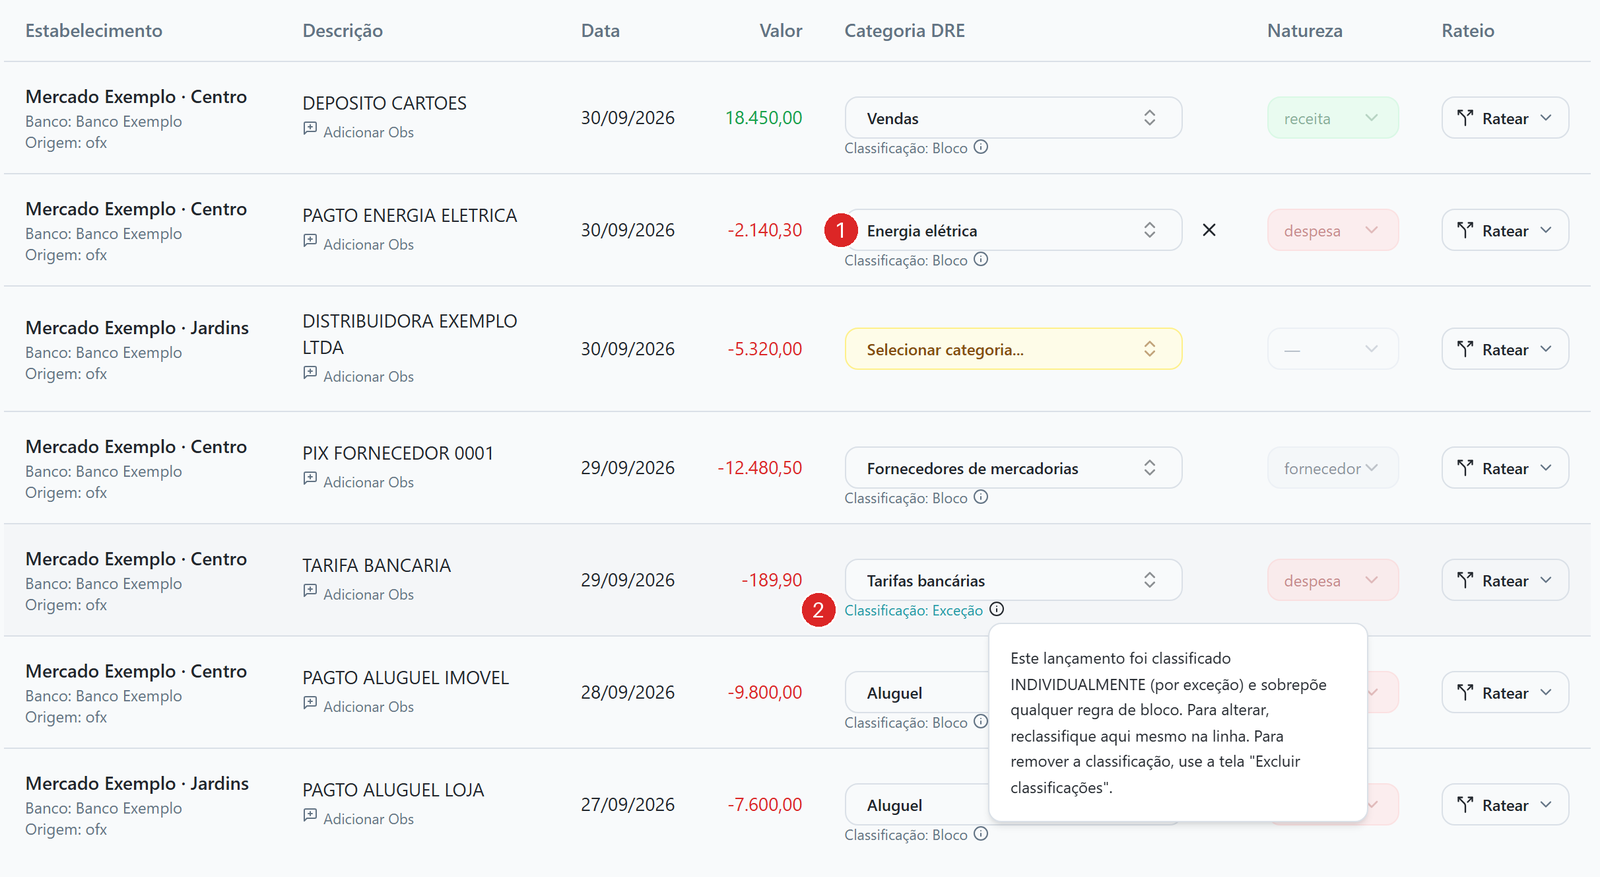
Task: Click Ratear for PIX FORNECEDOR 0001
Action: click(x=1505, y=468)
